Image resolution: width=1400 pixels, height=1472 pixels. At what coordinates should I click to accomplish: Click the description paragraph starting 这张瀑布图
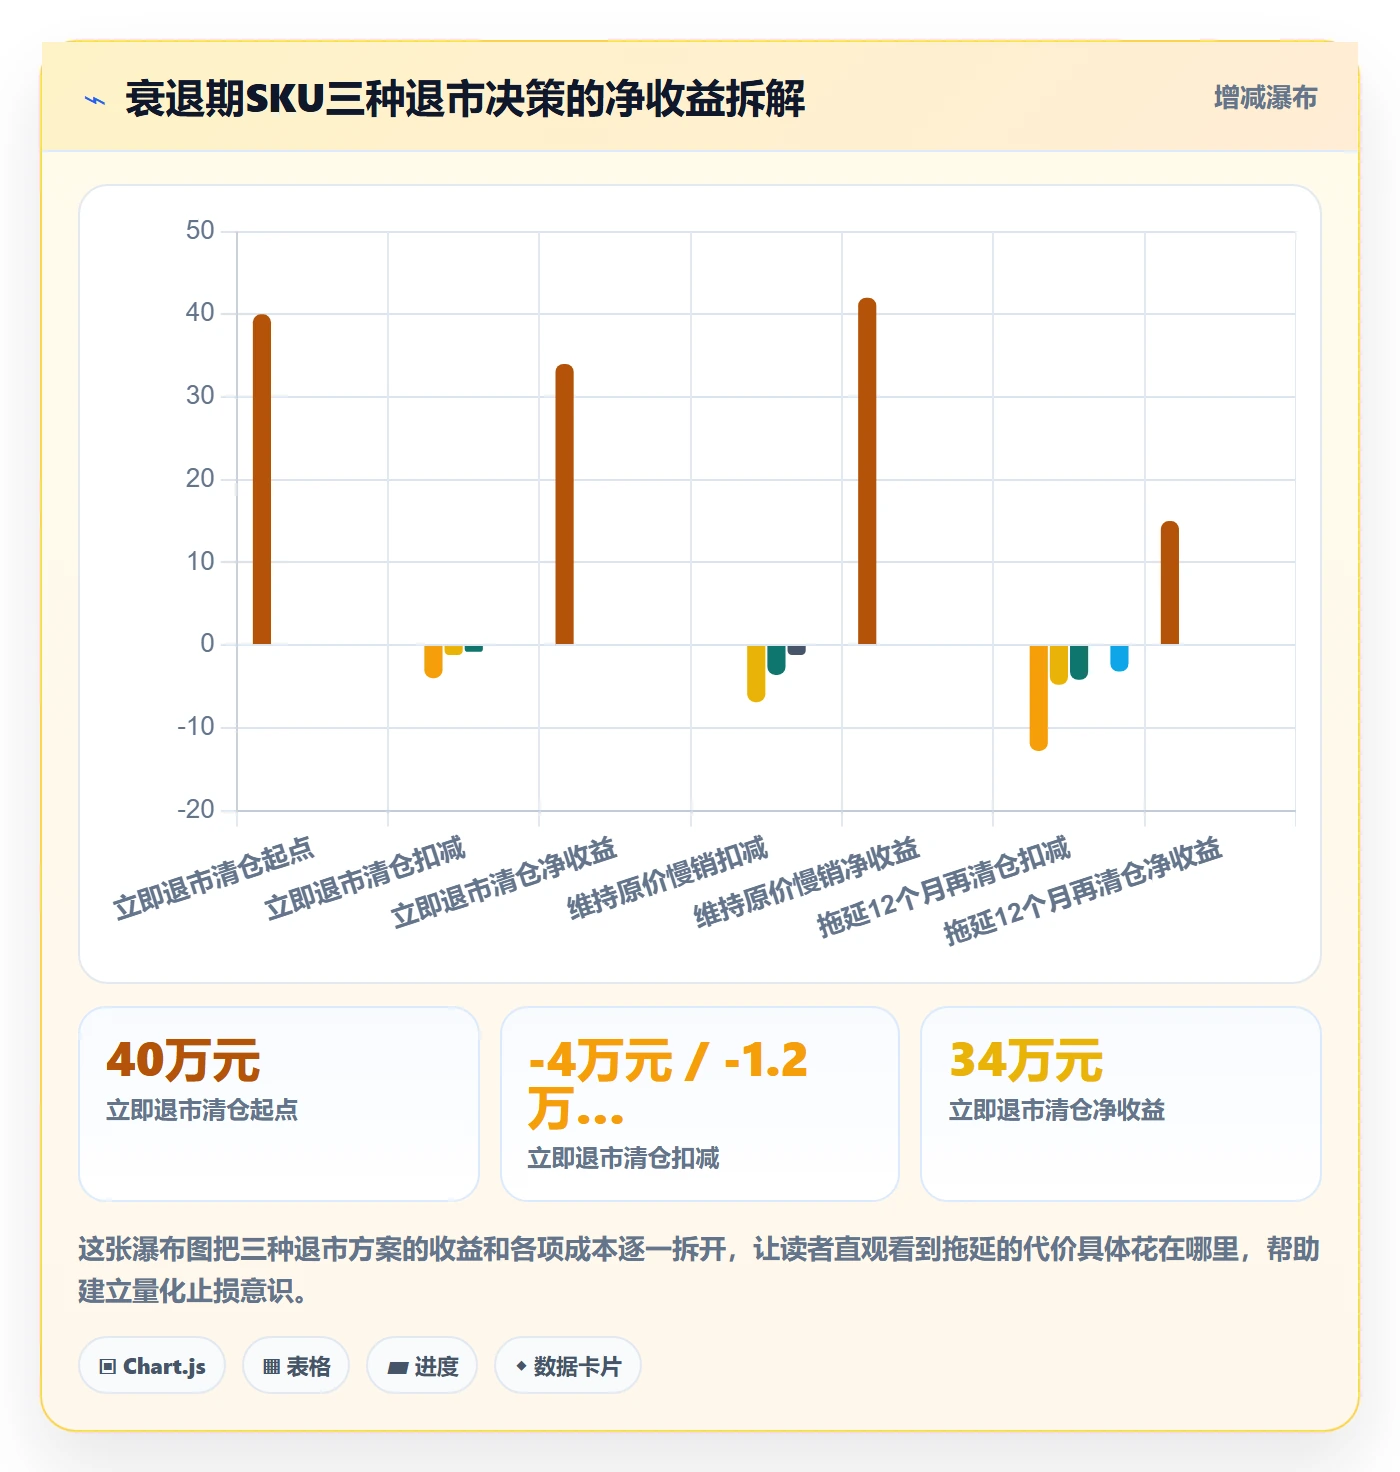tap(699, 1270)
